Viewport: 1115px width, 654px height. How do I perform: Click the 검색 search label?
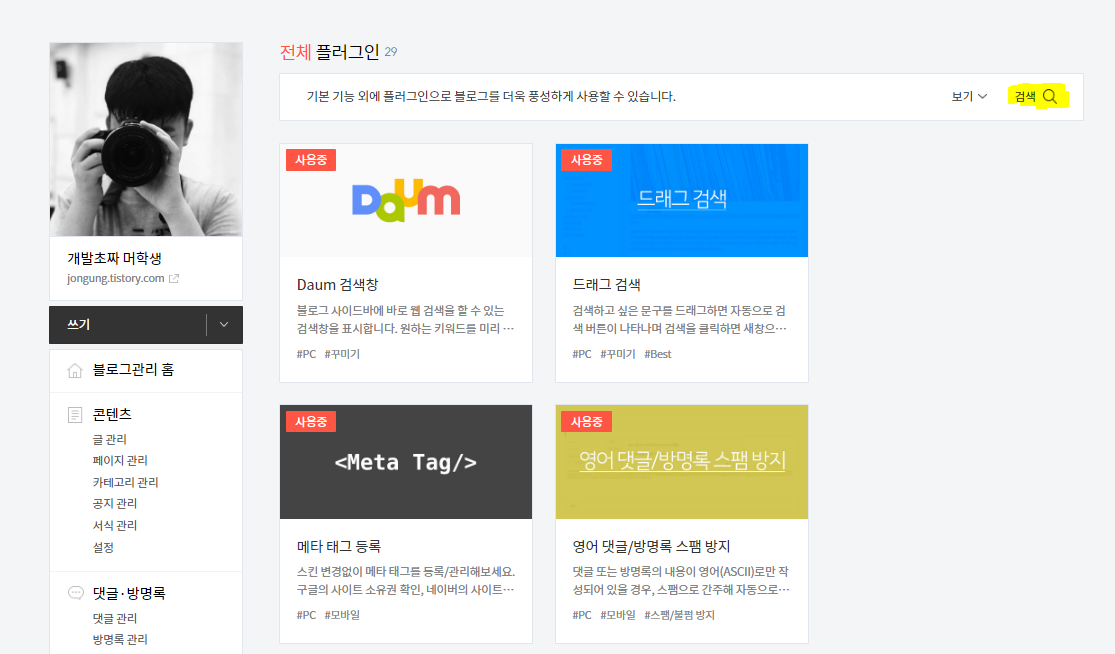click(1025, 97)
